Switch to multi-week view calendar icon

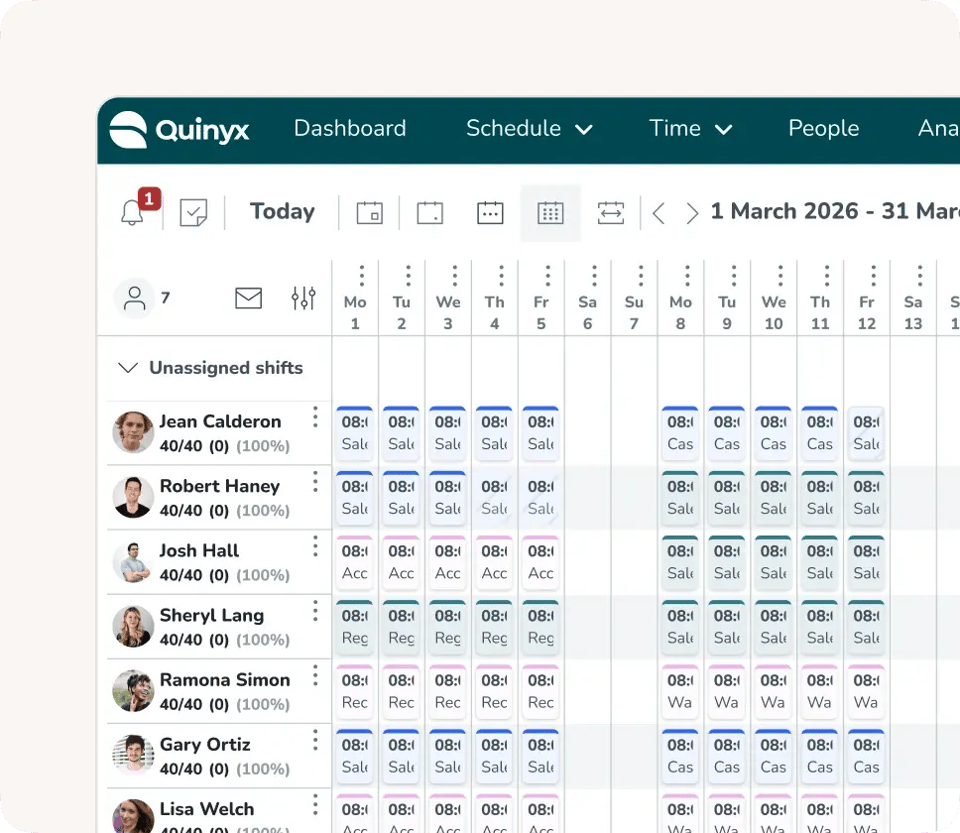[490, 213]
